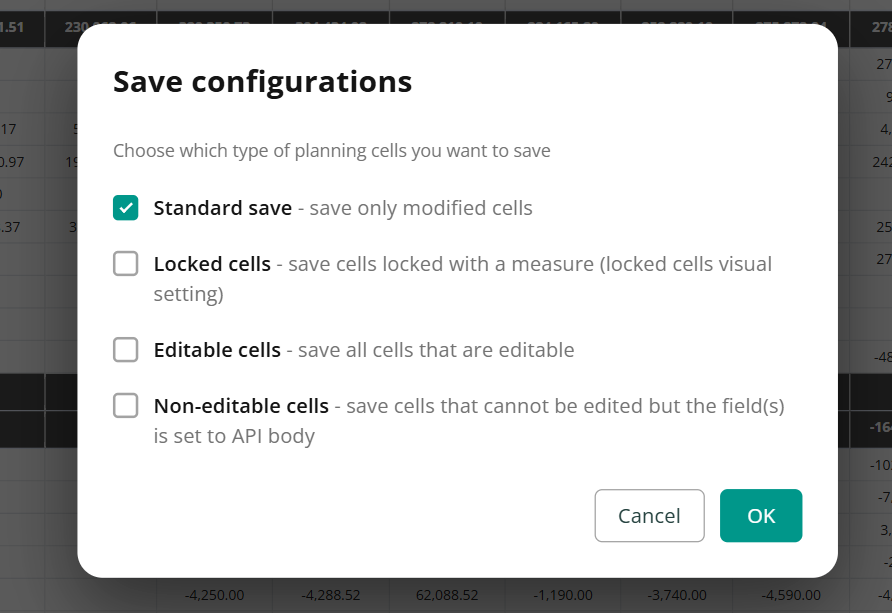892x613 pixels.
Task: Click the 'save all cells that are editable' description
Action: coord(436,350)
